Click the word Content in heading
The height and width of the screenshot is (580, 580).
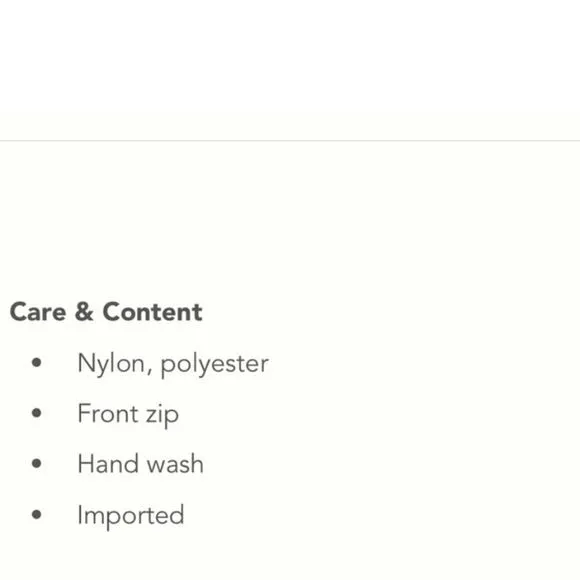click(152, 311)
